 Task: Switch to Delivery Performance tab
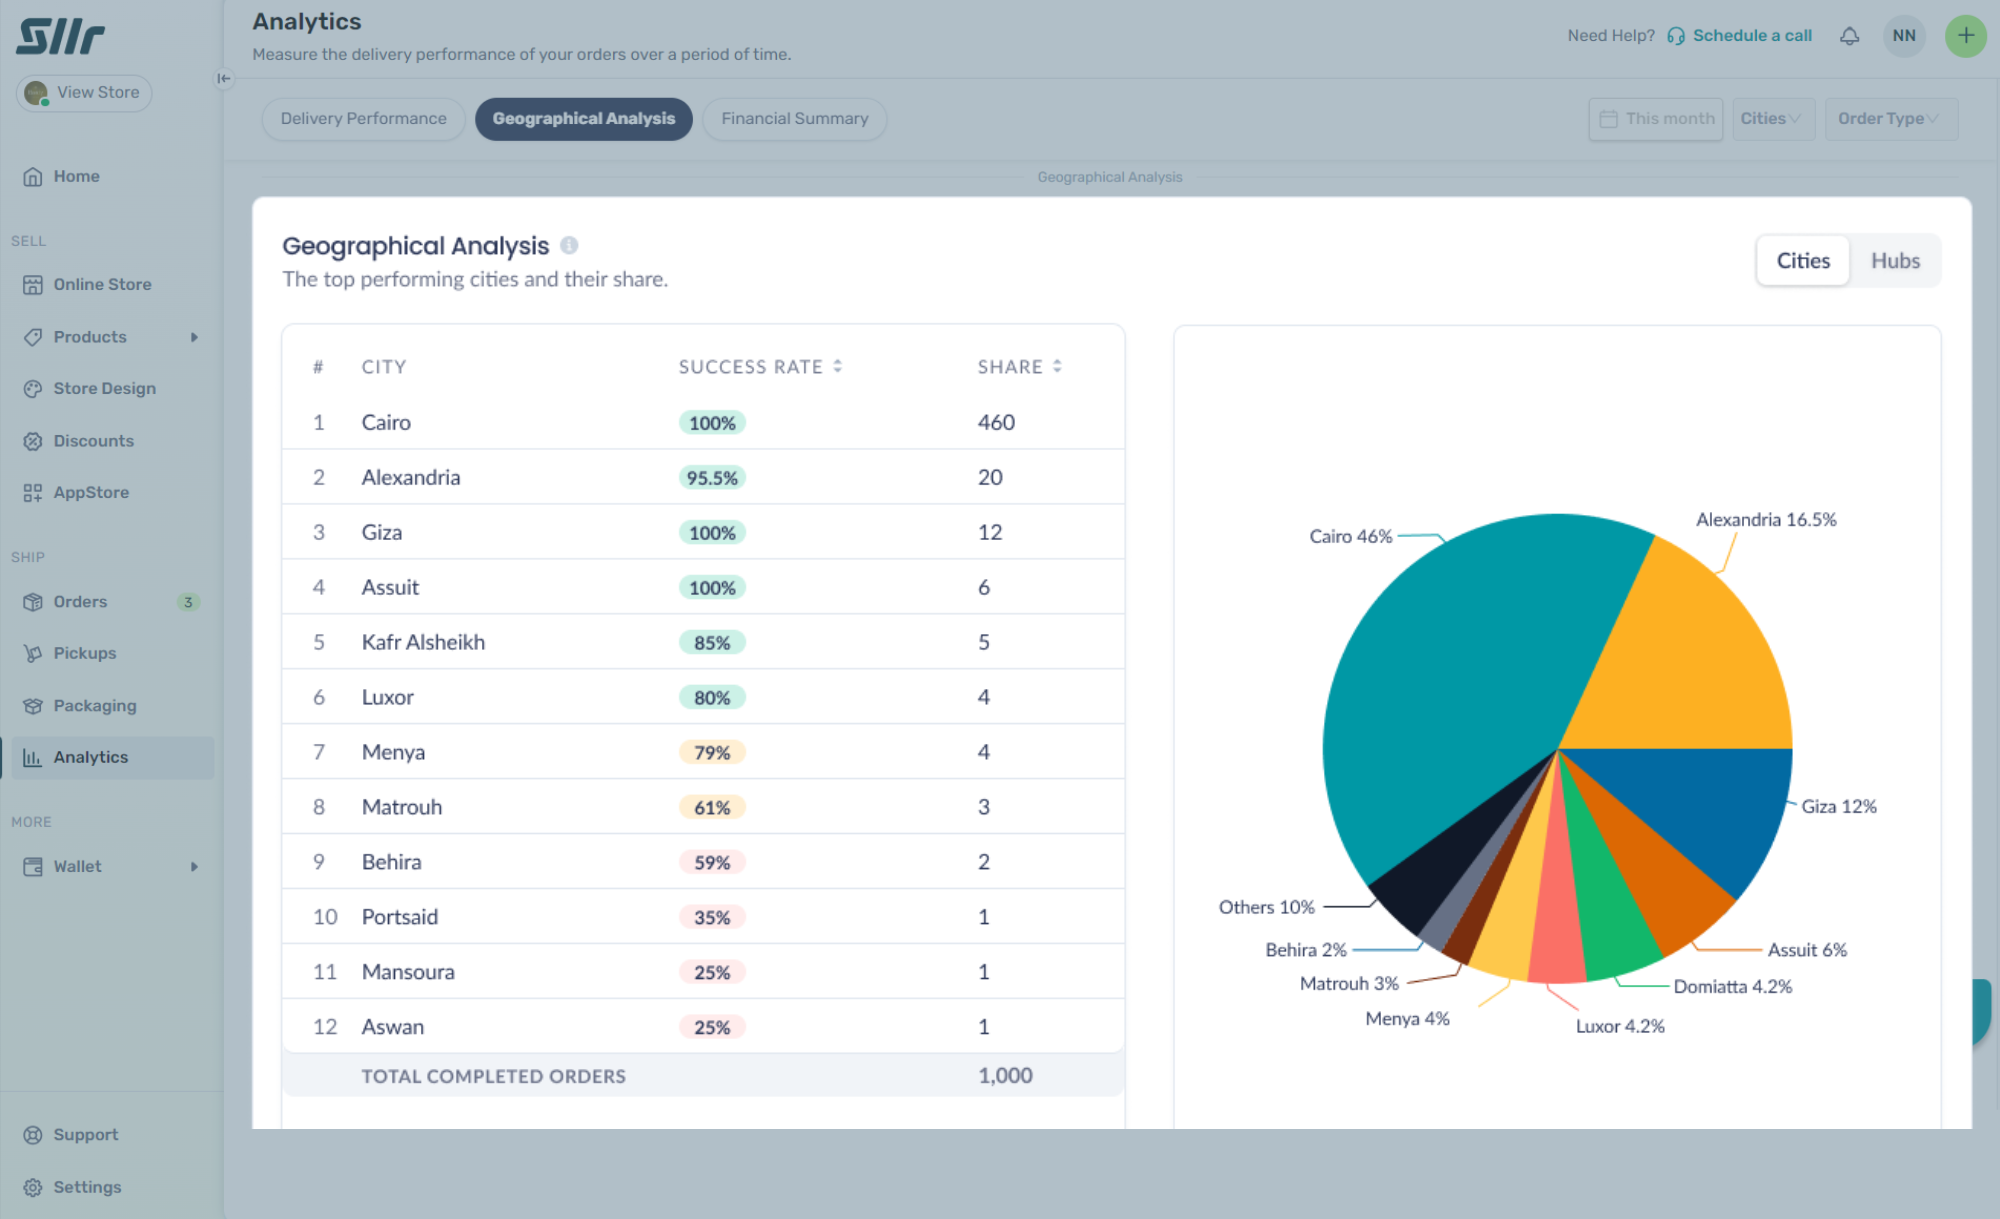click(363, 119)
